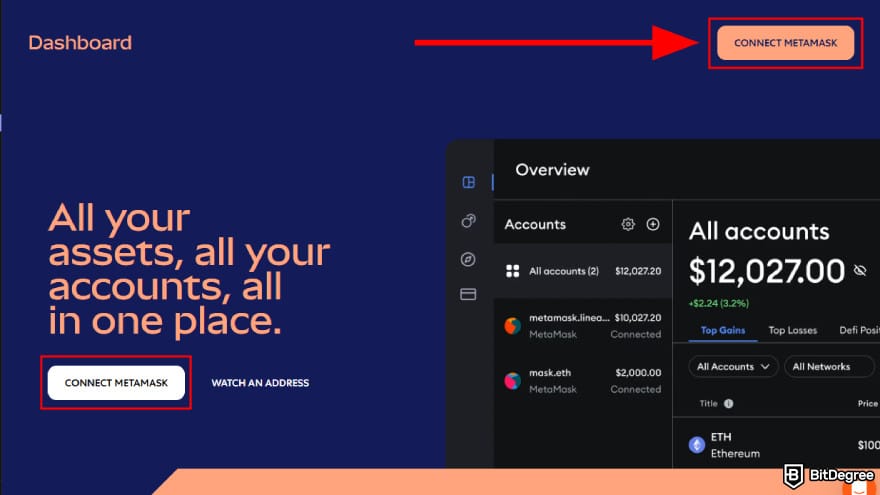Screen dimensions: 880x495
Task: Click the ETH Ethereum token icon
Action: point(696,445)
